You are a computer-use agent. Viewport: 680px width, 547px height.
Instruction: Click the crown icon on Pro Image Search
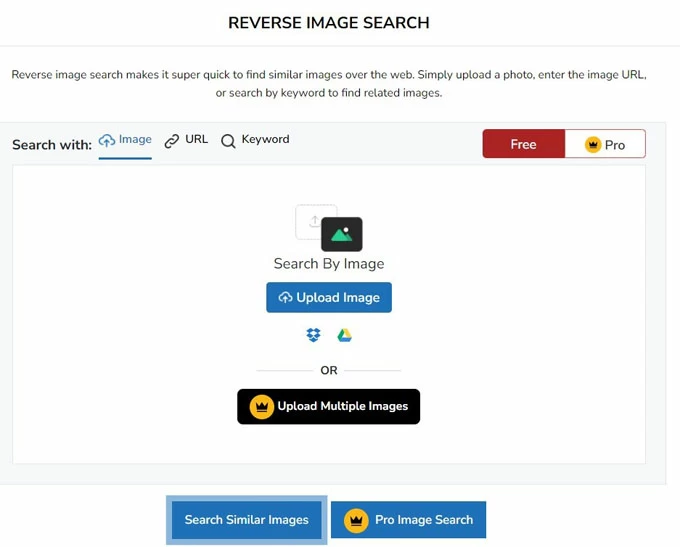pos(356,520)
